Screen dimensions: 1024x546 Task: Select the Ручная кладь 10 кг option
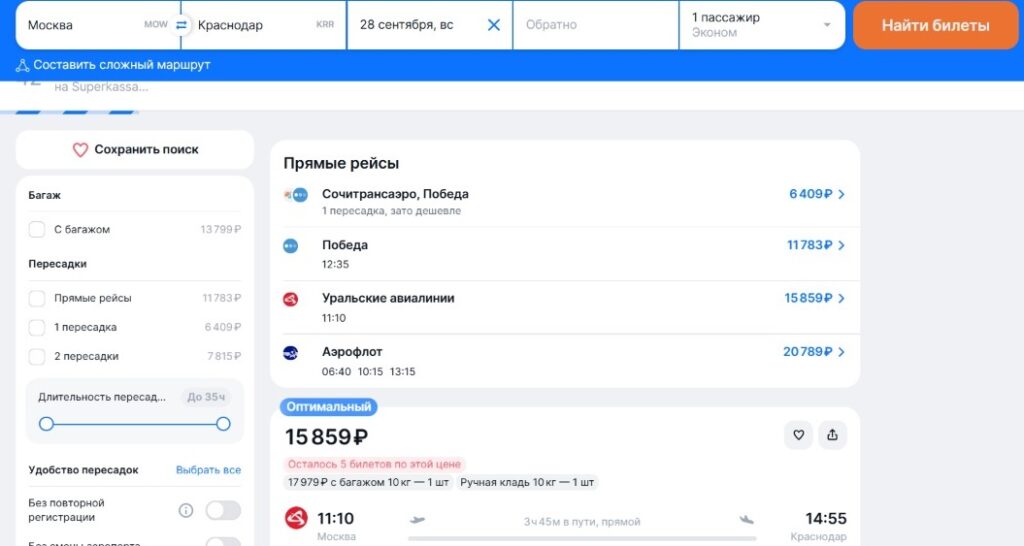[527, 483]
